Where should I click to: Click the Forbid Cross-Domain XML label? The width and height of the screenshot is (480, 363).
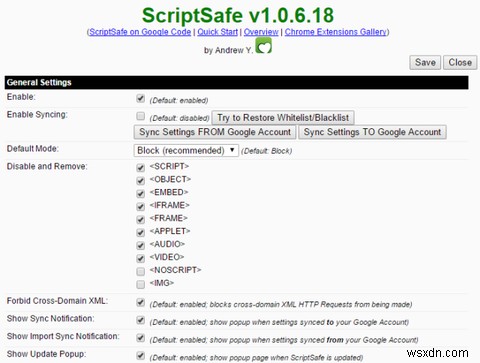click(57, 301)
